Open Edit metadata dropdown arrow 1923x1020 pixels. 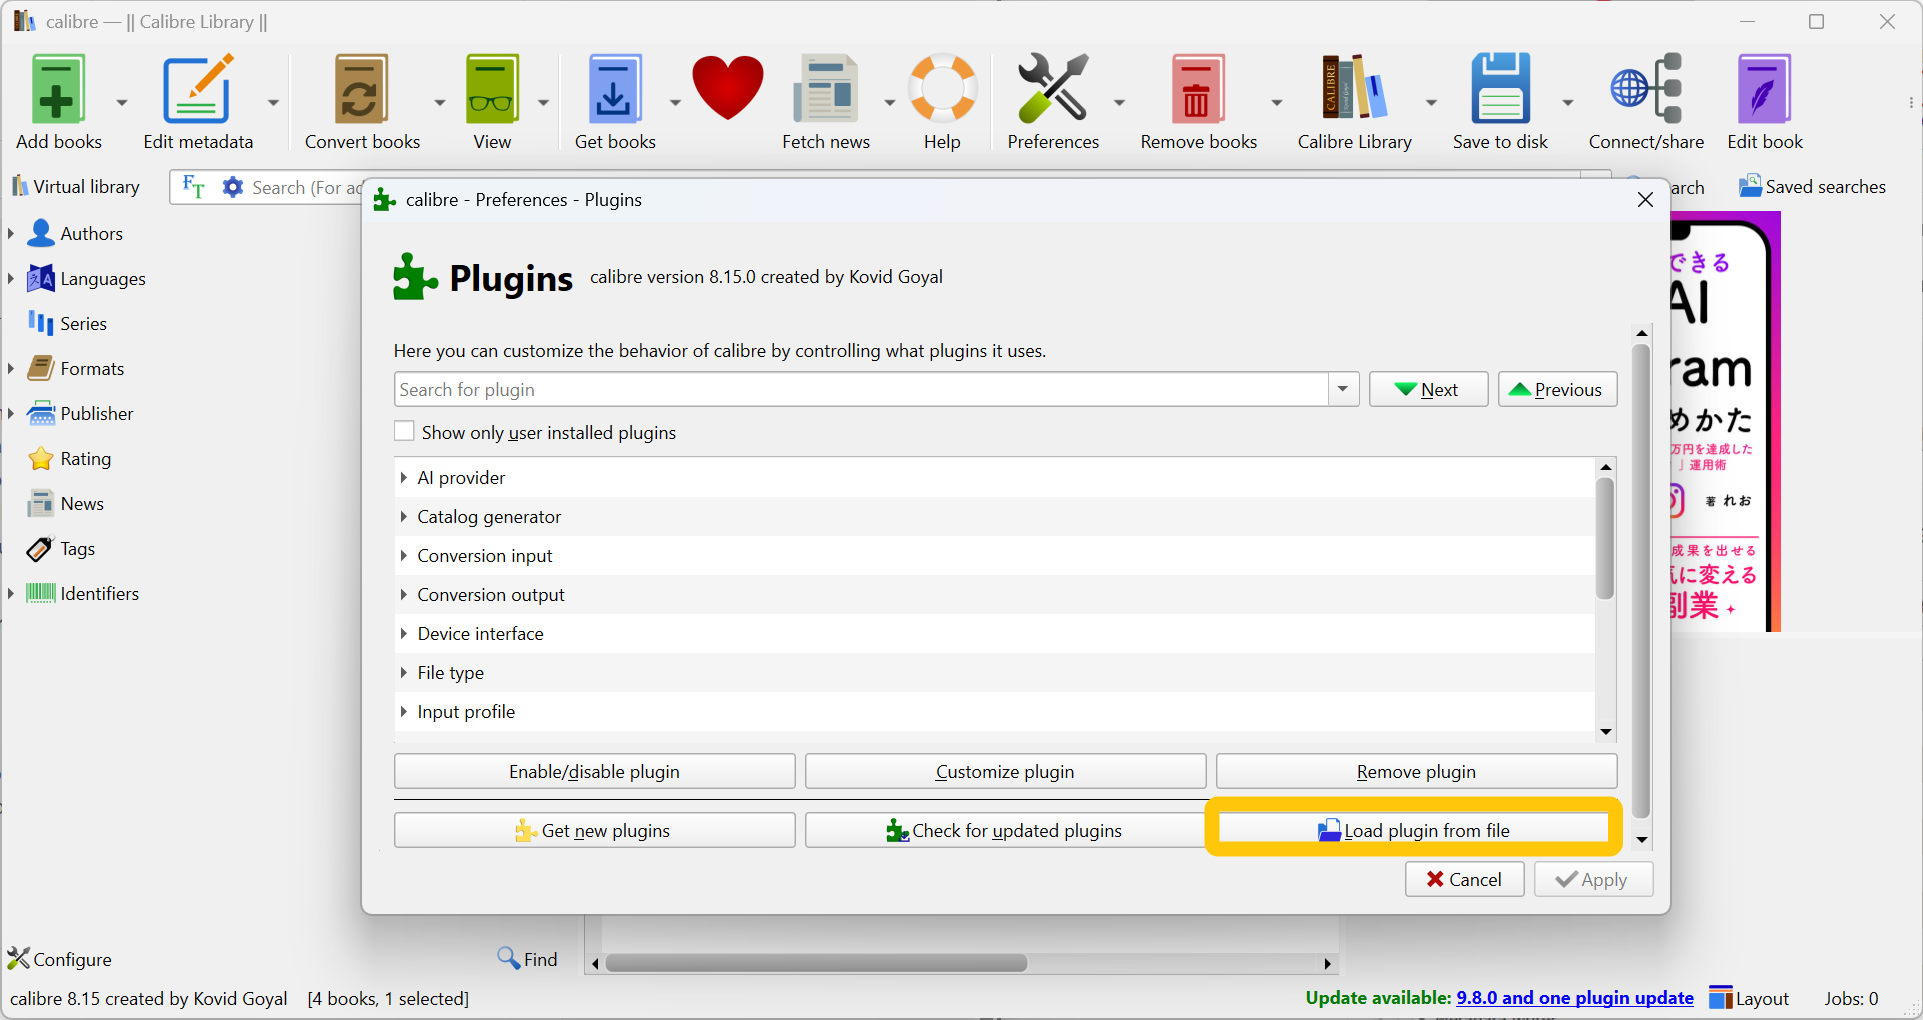273,102
